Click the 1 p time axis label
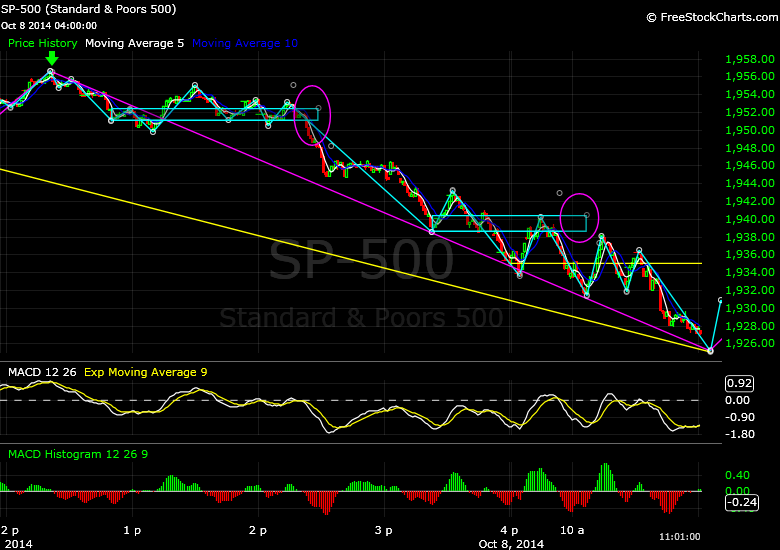780x550 pixels. click(x=132, y=531)
